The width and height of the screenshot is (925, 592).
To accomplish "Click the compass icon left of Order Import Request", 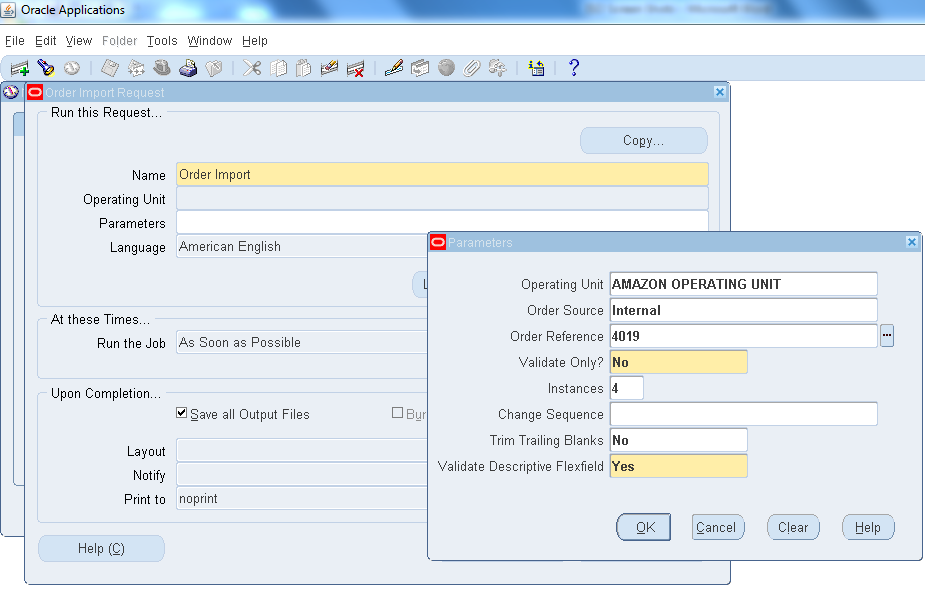I will [x=11, y=92].
